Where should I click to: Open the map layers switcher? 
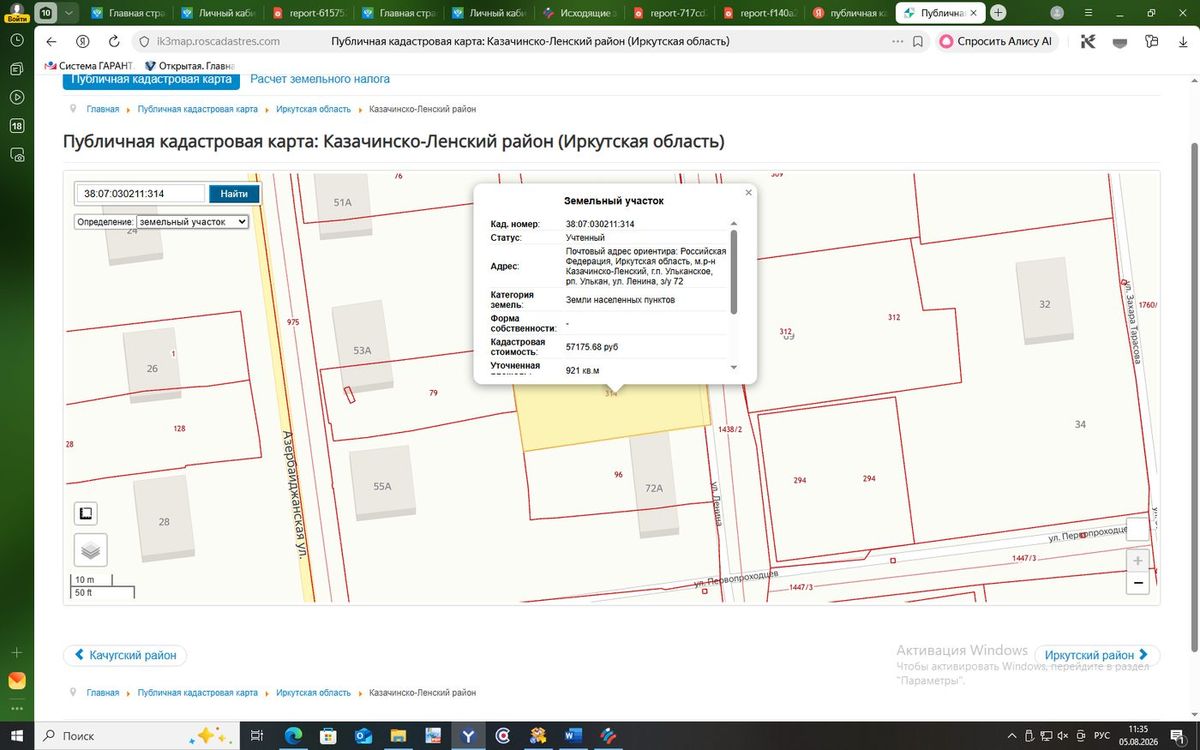90,550
